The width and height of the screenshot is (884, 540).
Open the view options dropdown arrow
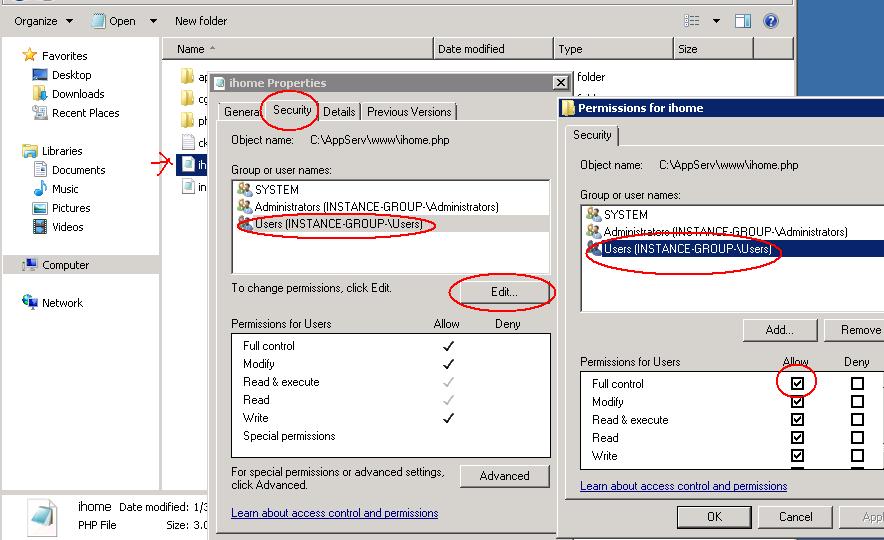click(716, 21)
